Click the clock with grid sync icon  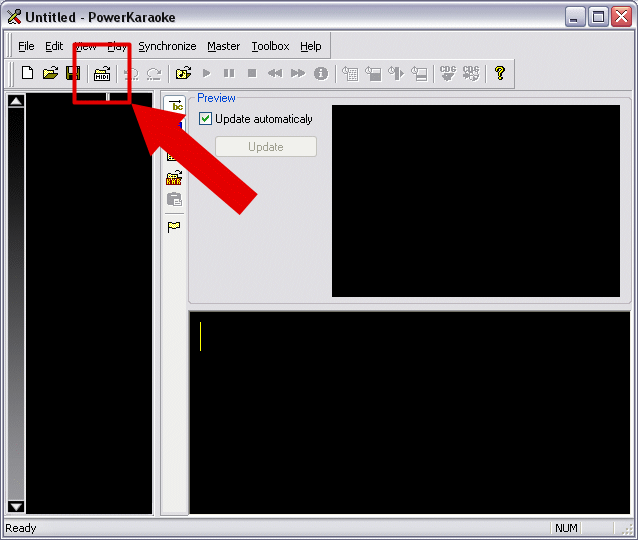(350, 74)
